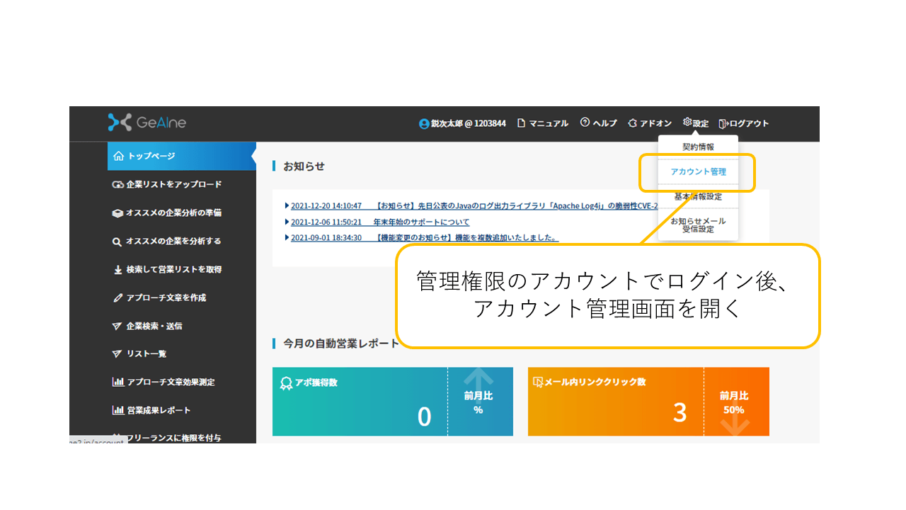Screen dimensions: 906x510
Task: Open the ヘルプ menu in top bar
Action: click(x=599, y=124)
